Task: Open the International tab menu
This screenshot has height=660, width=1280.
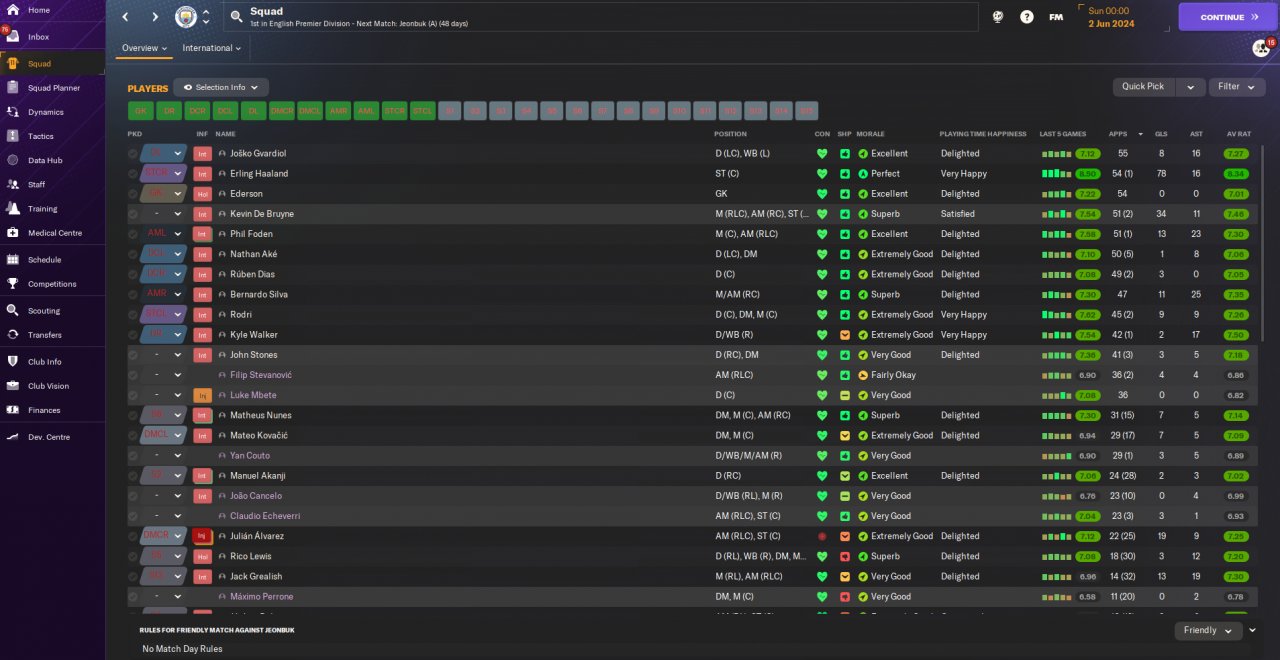Action: click(x=212, y=48)
